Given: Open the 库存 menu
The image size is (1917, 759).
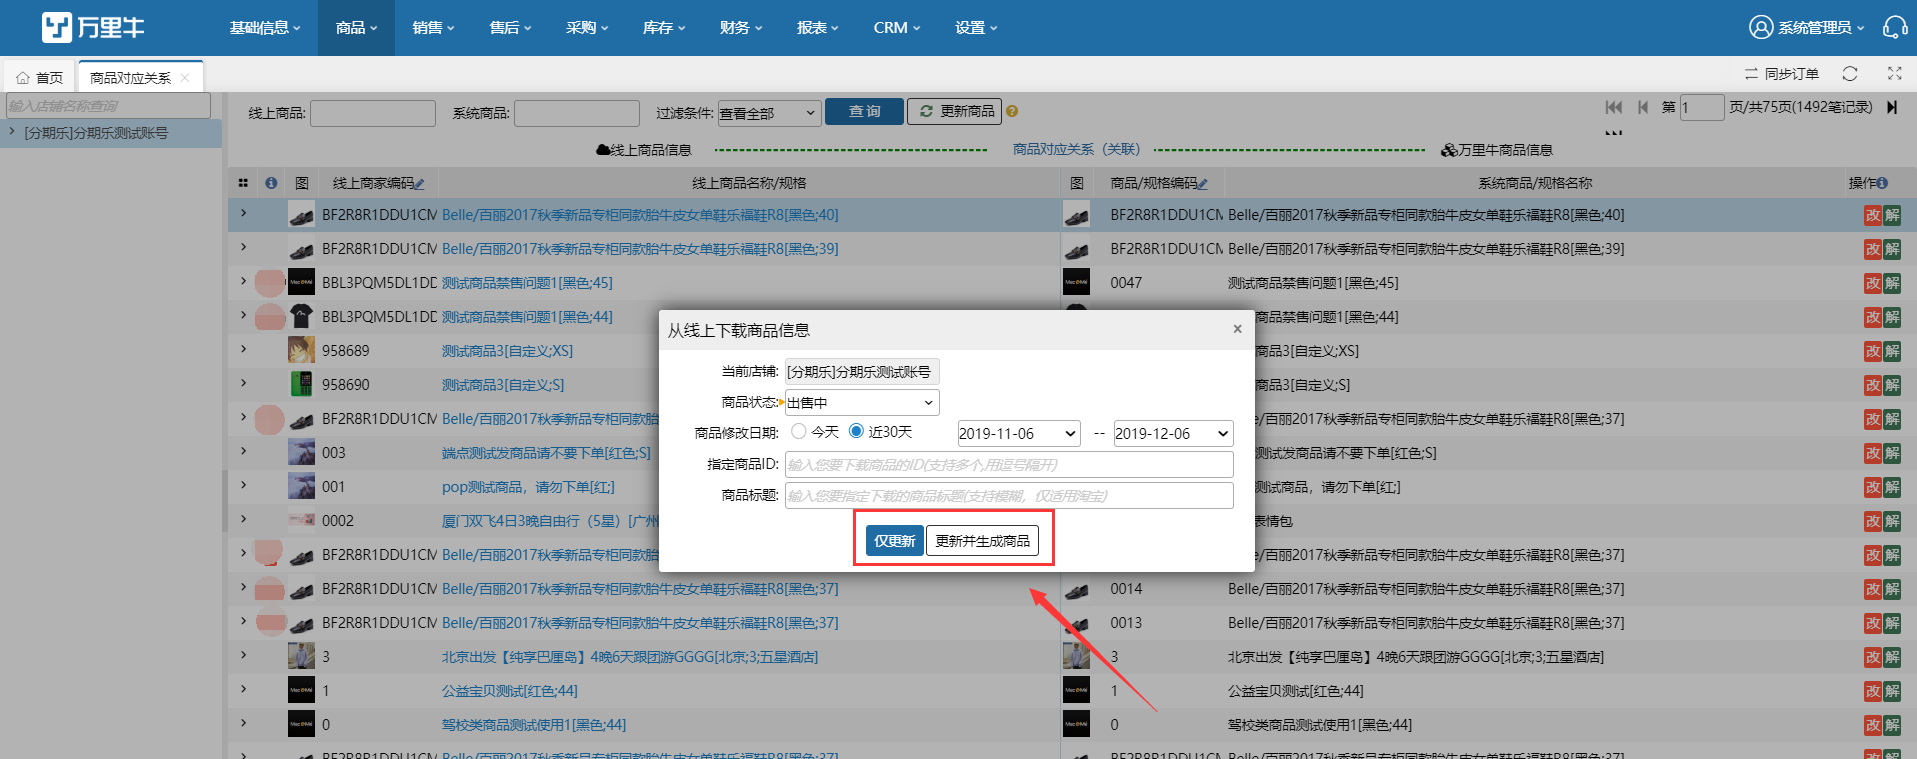Looking at the screenshot, I should (664, 28).
